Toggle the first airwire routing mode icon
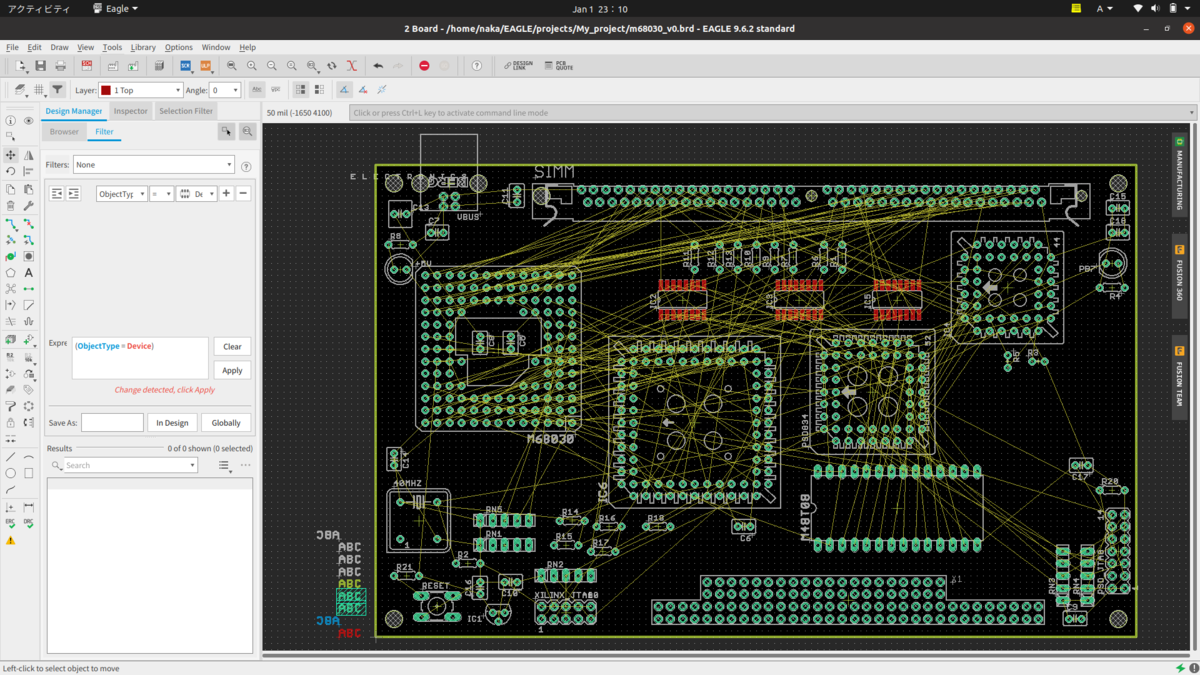1200x675 pixels. tap(344, 90)
